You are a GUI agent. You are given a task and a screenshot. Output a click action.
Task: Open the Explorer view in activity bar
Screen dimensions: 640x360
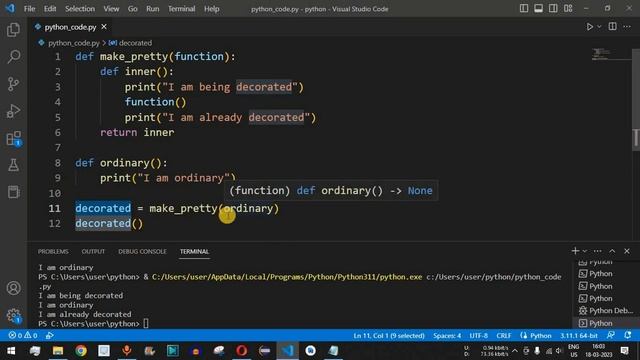[13, 29]
